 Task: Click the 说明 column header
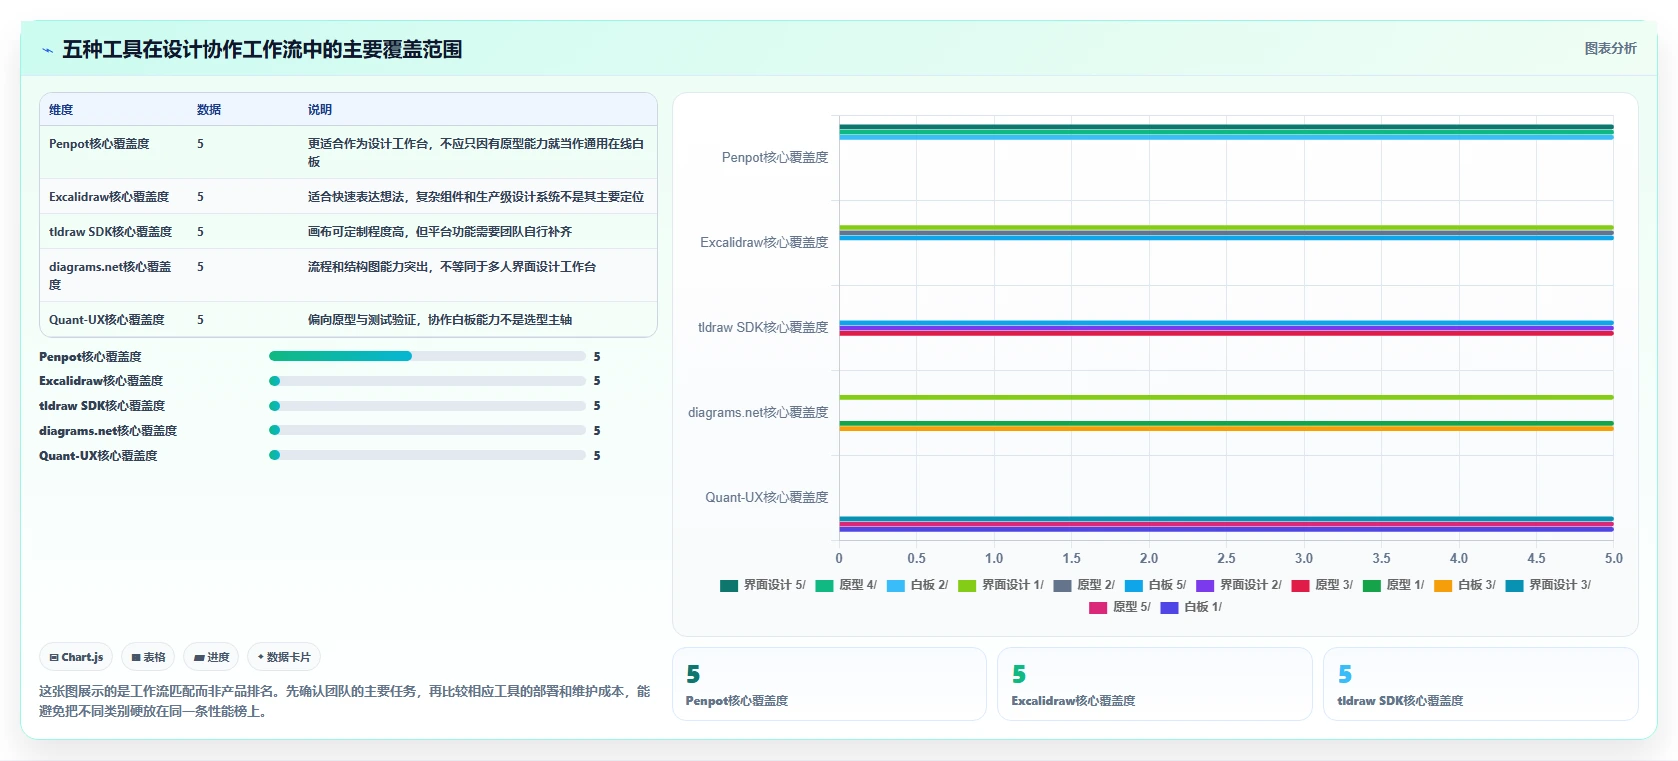coord(320,110)
